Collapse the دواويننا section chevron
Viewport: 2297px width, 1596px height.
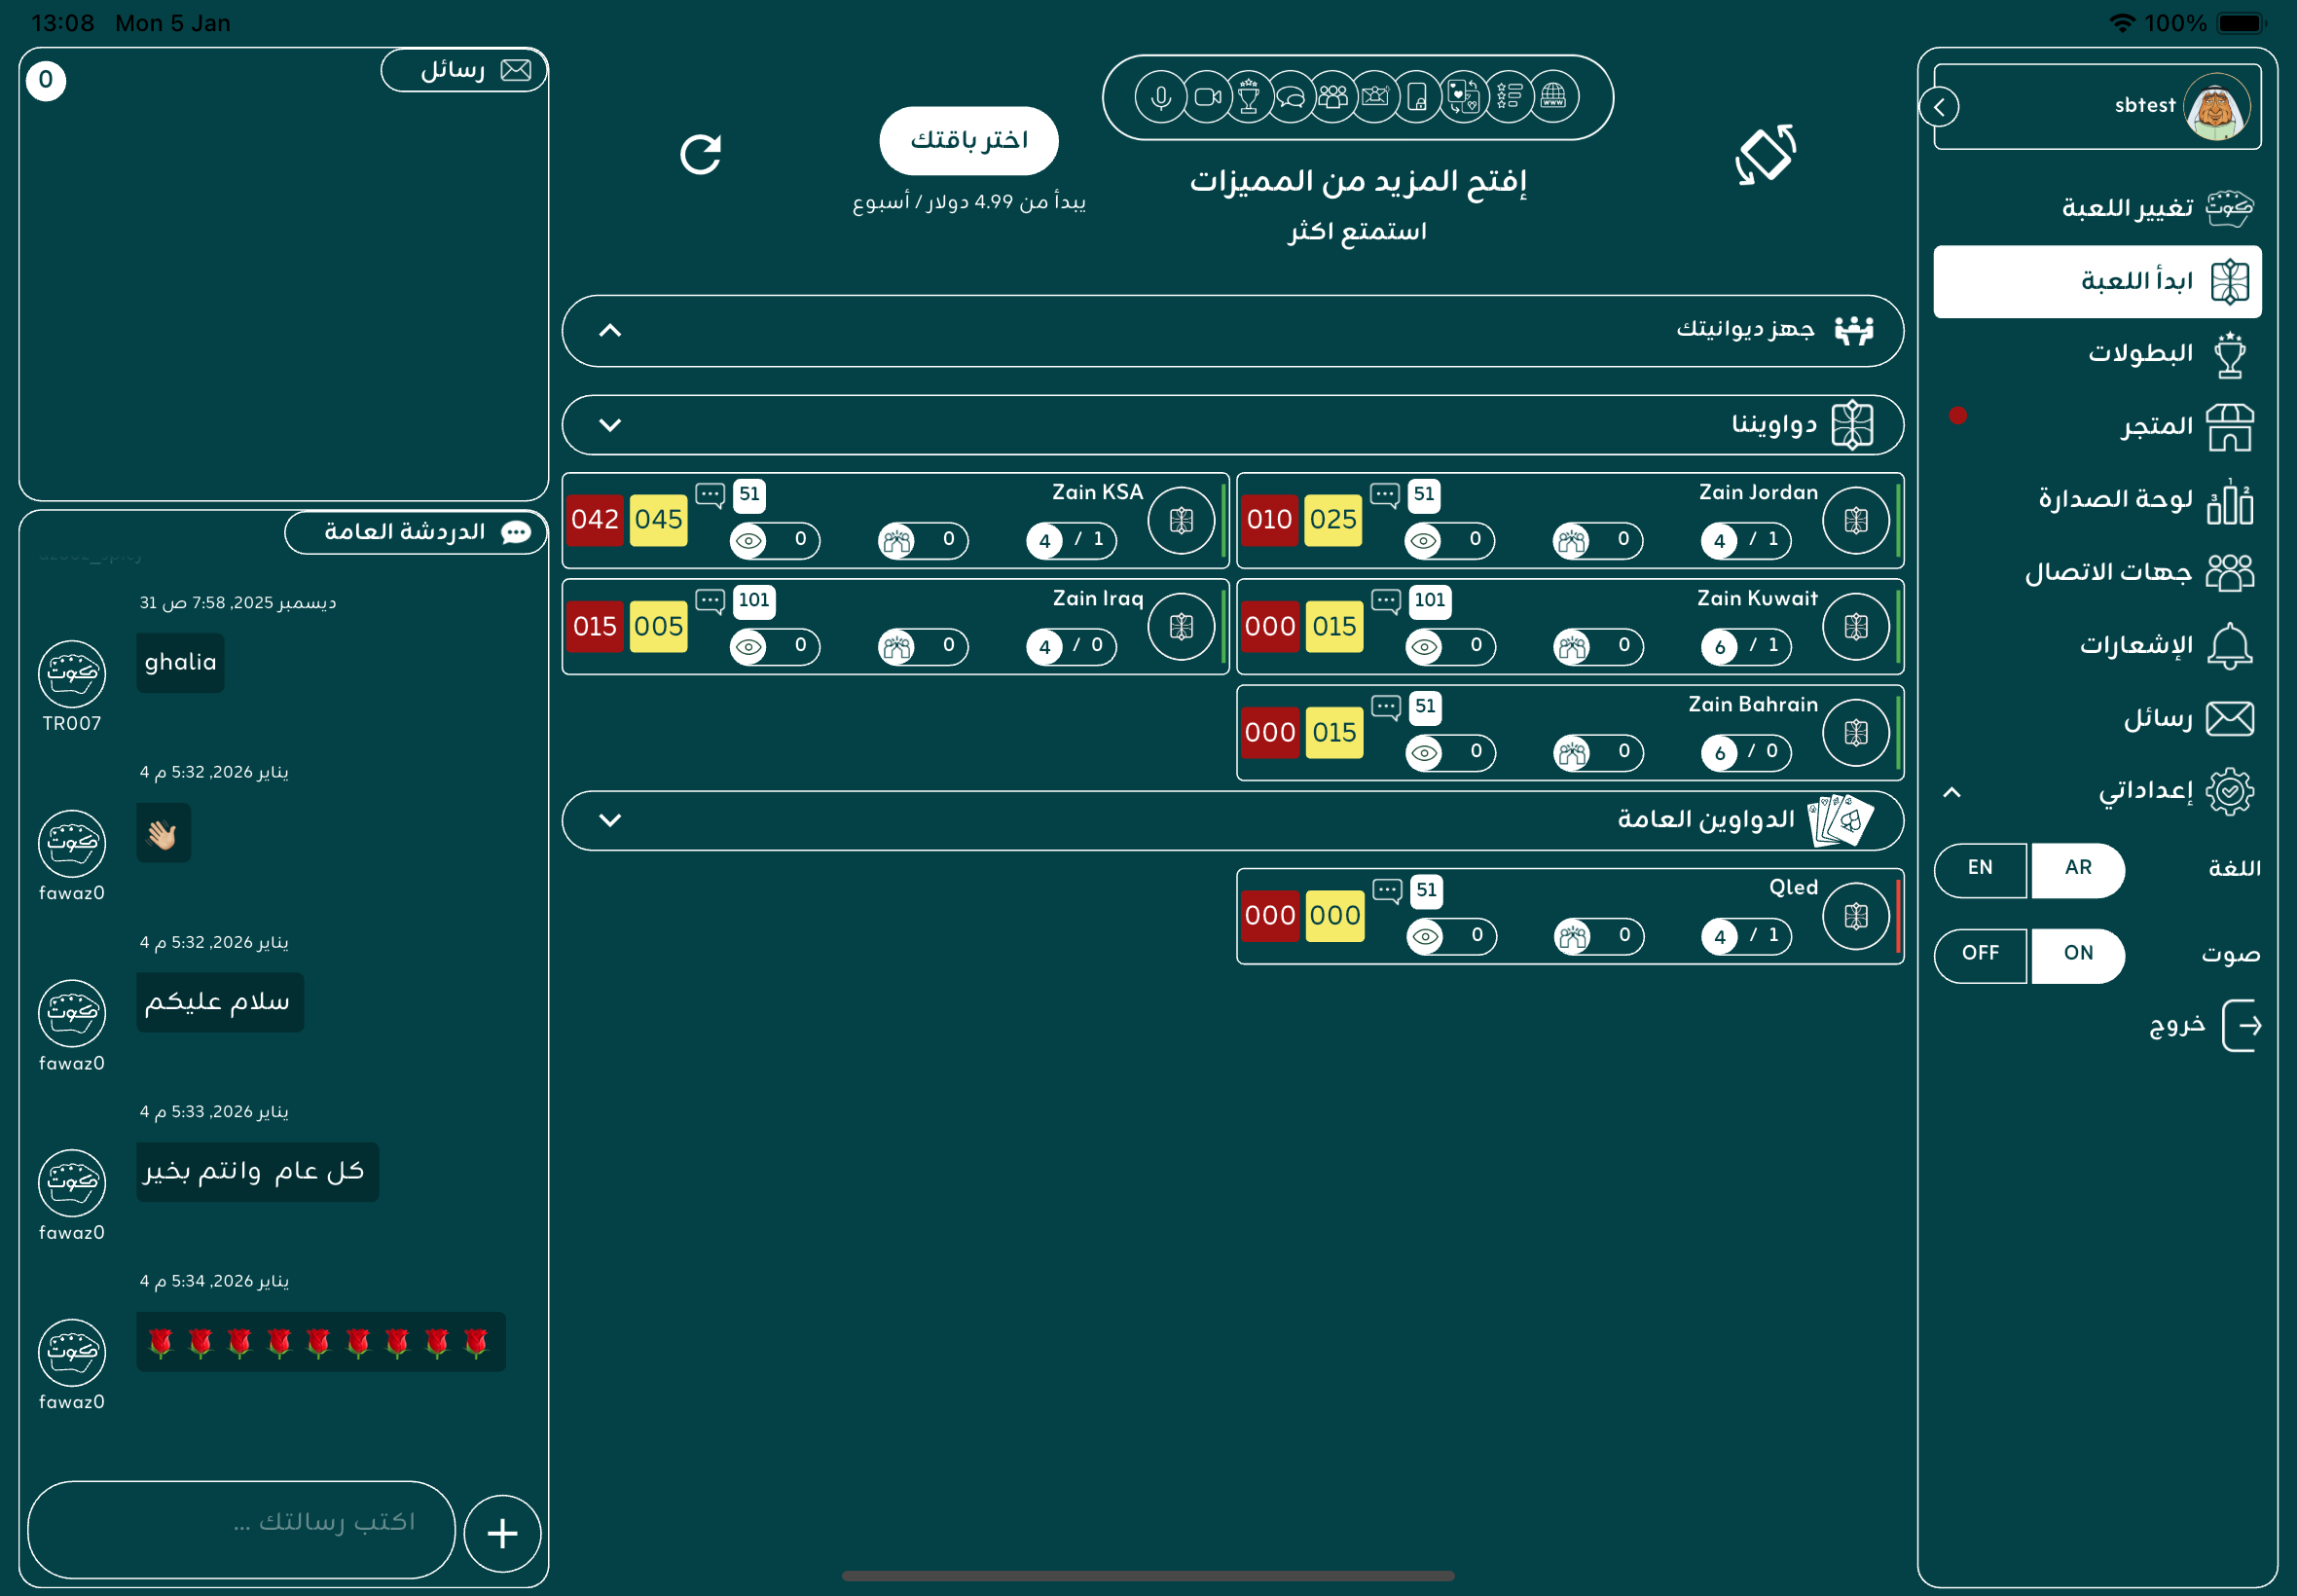(x=610, y=425)
